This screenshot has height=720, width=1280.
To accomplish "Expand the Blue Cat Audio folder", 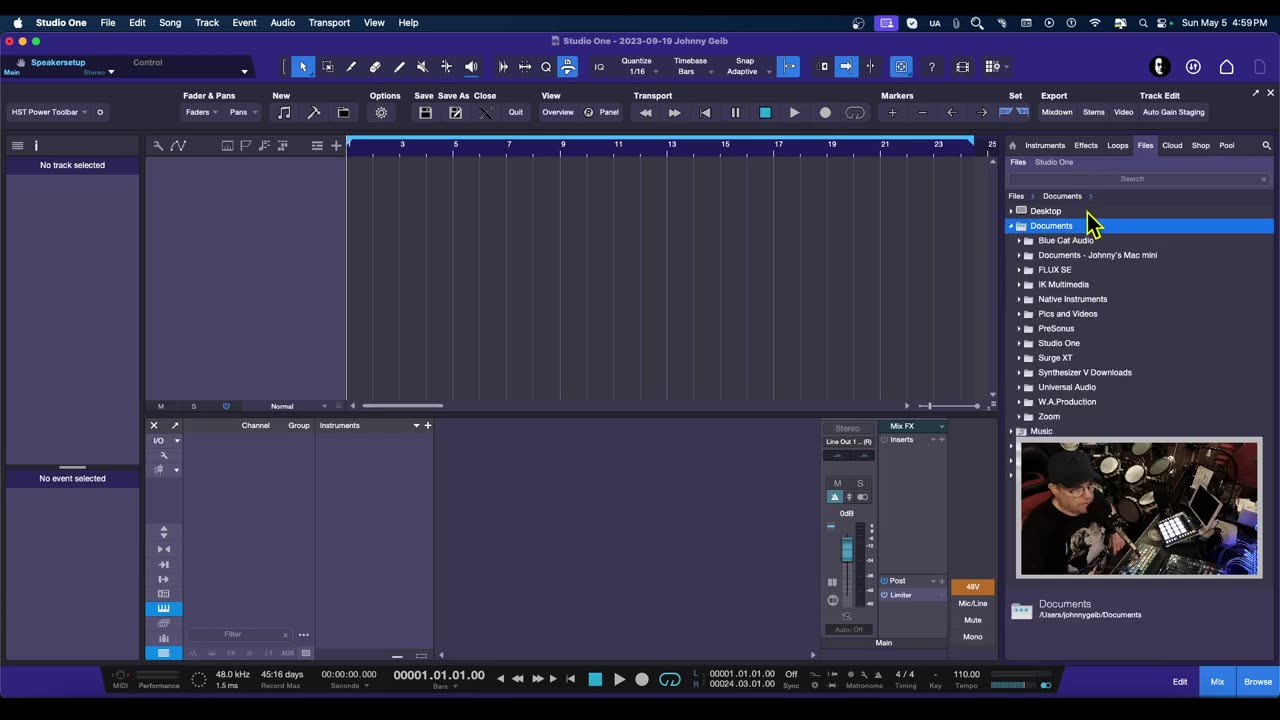I will point(1019,241).
